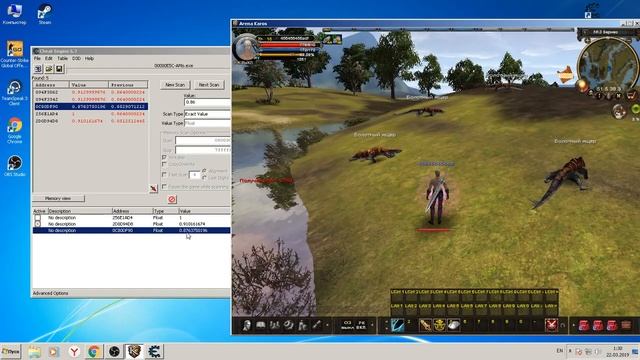The width and height of the screenshot is (640, 360).
Task: Open the File menu in Cheat Engine
Action: pos(37,58)
